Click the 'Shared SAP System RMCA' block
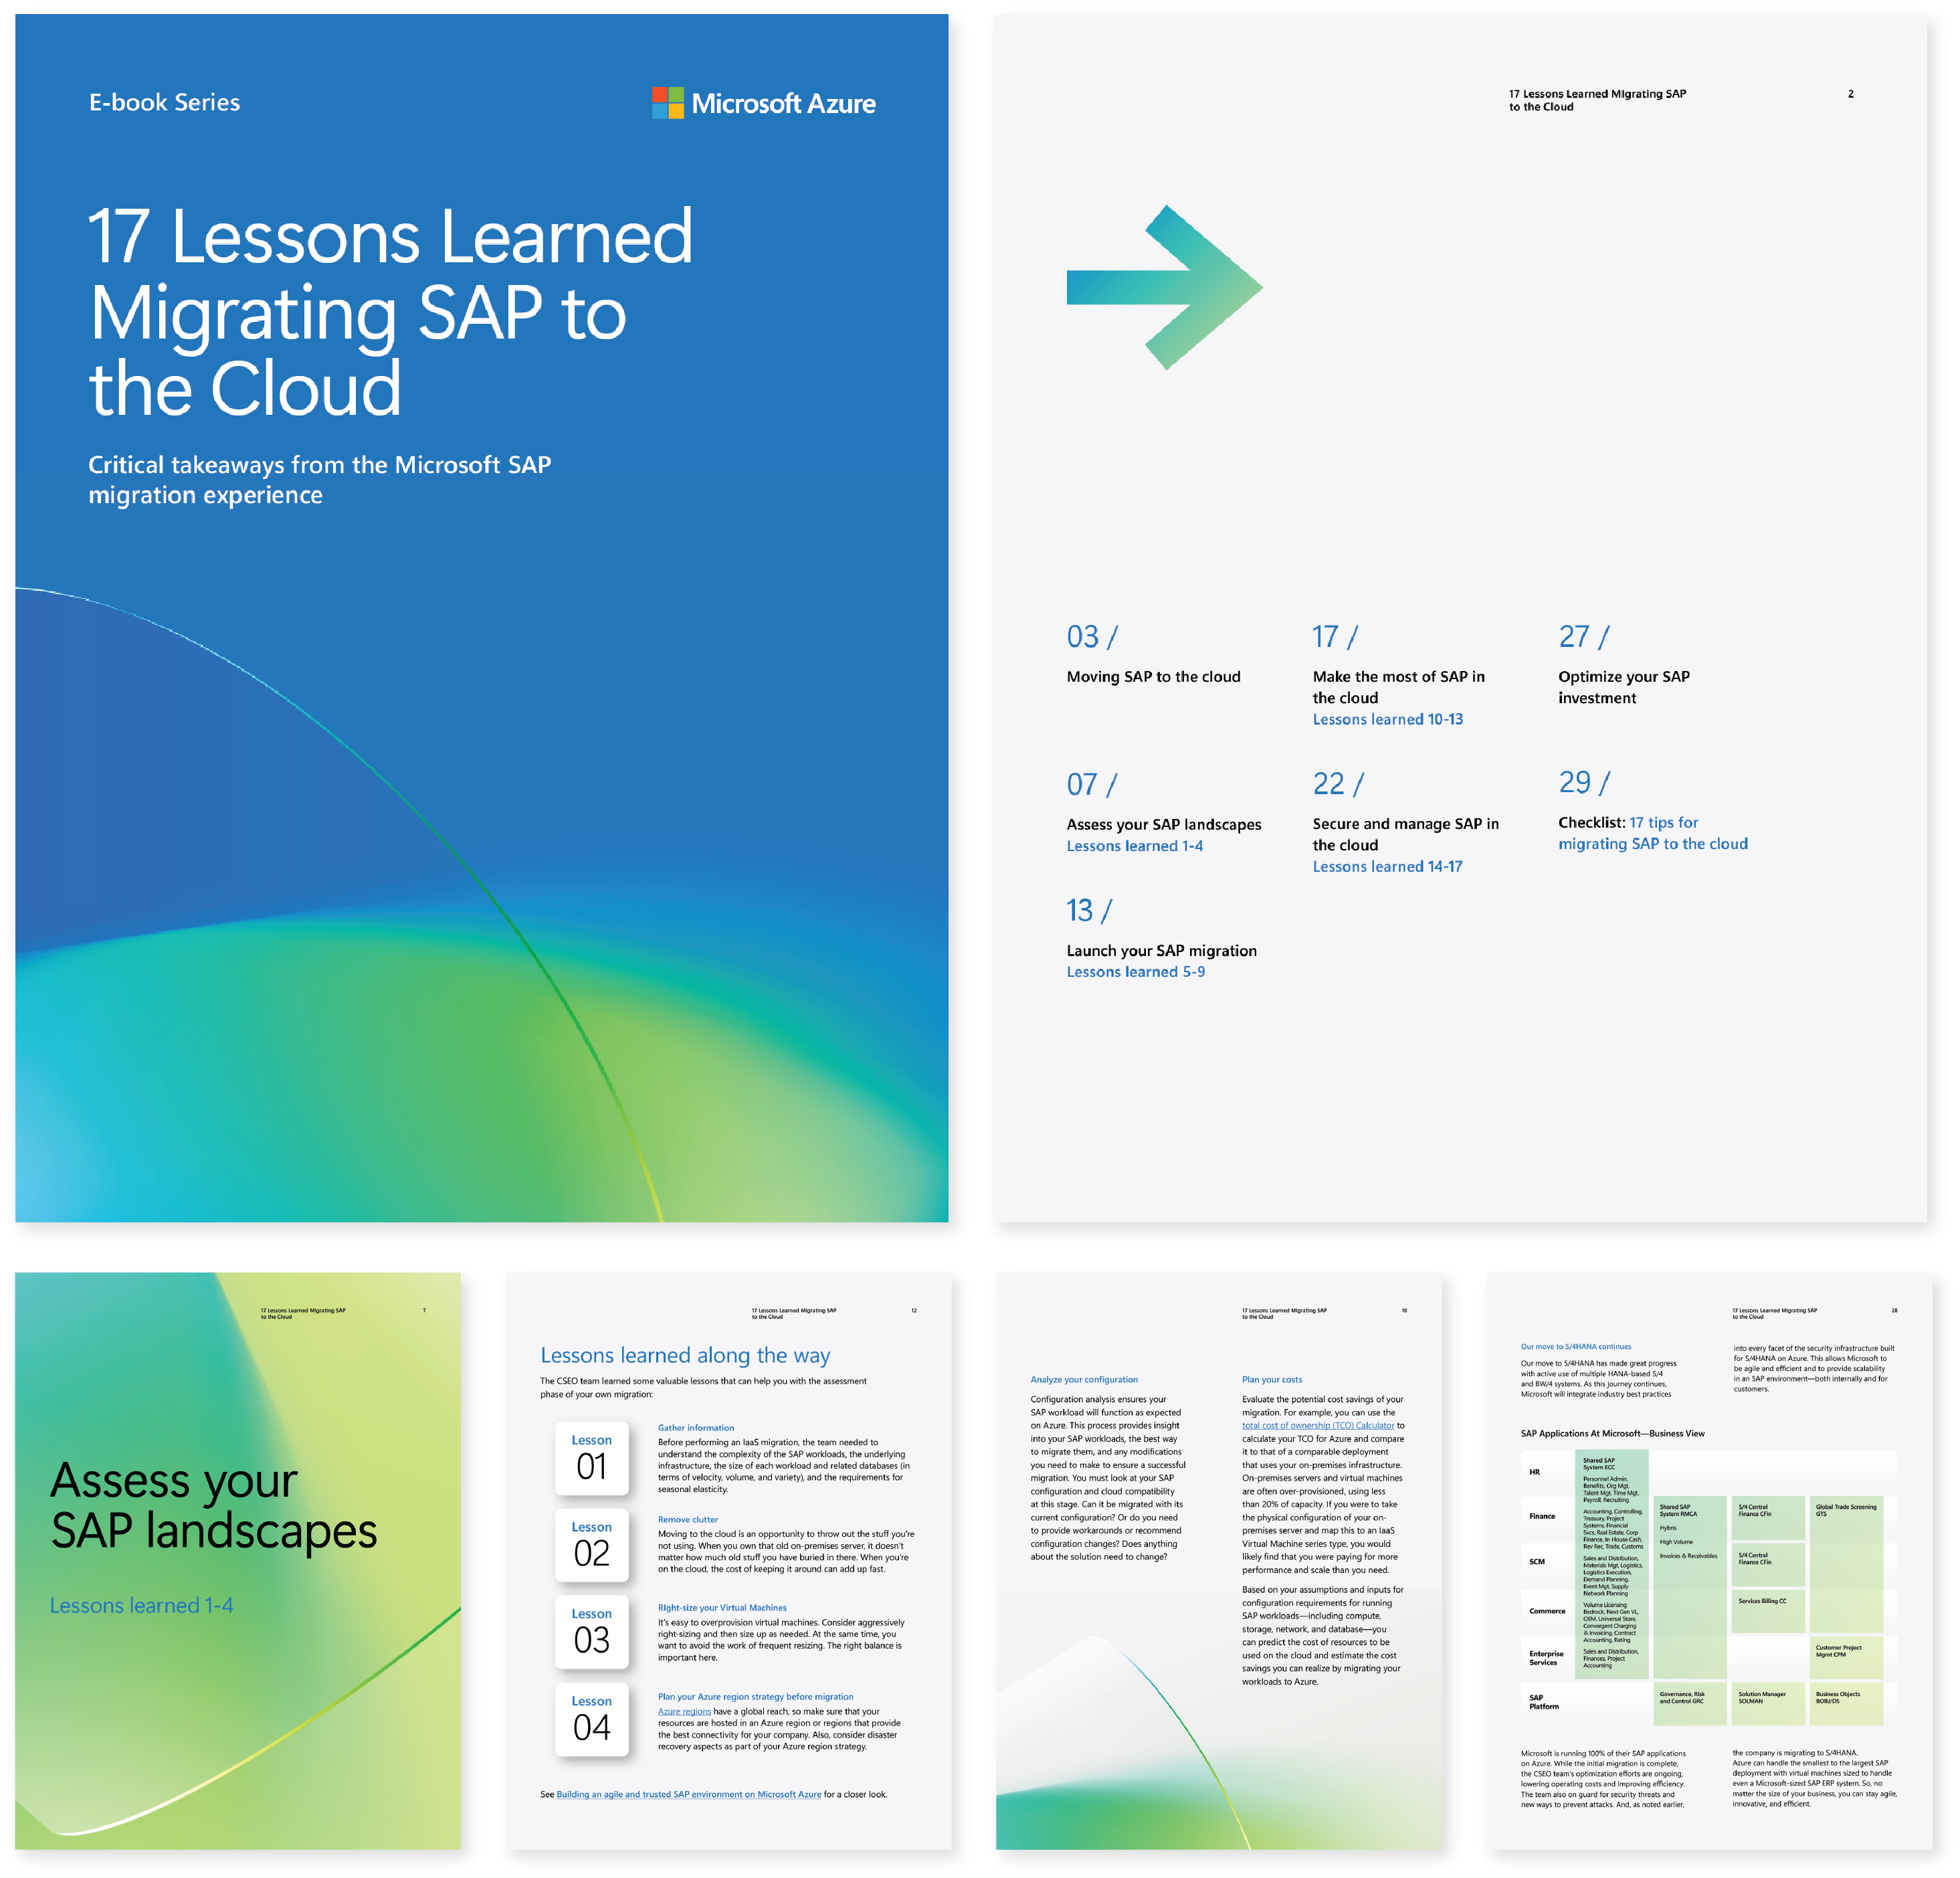This screenshot has height=1878, width=1960. tap(1689, 1587)
